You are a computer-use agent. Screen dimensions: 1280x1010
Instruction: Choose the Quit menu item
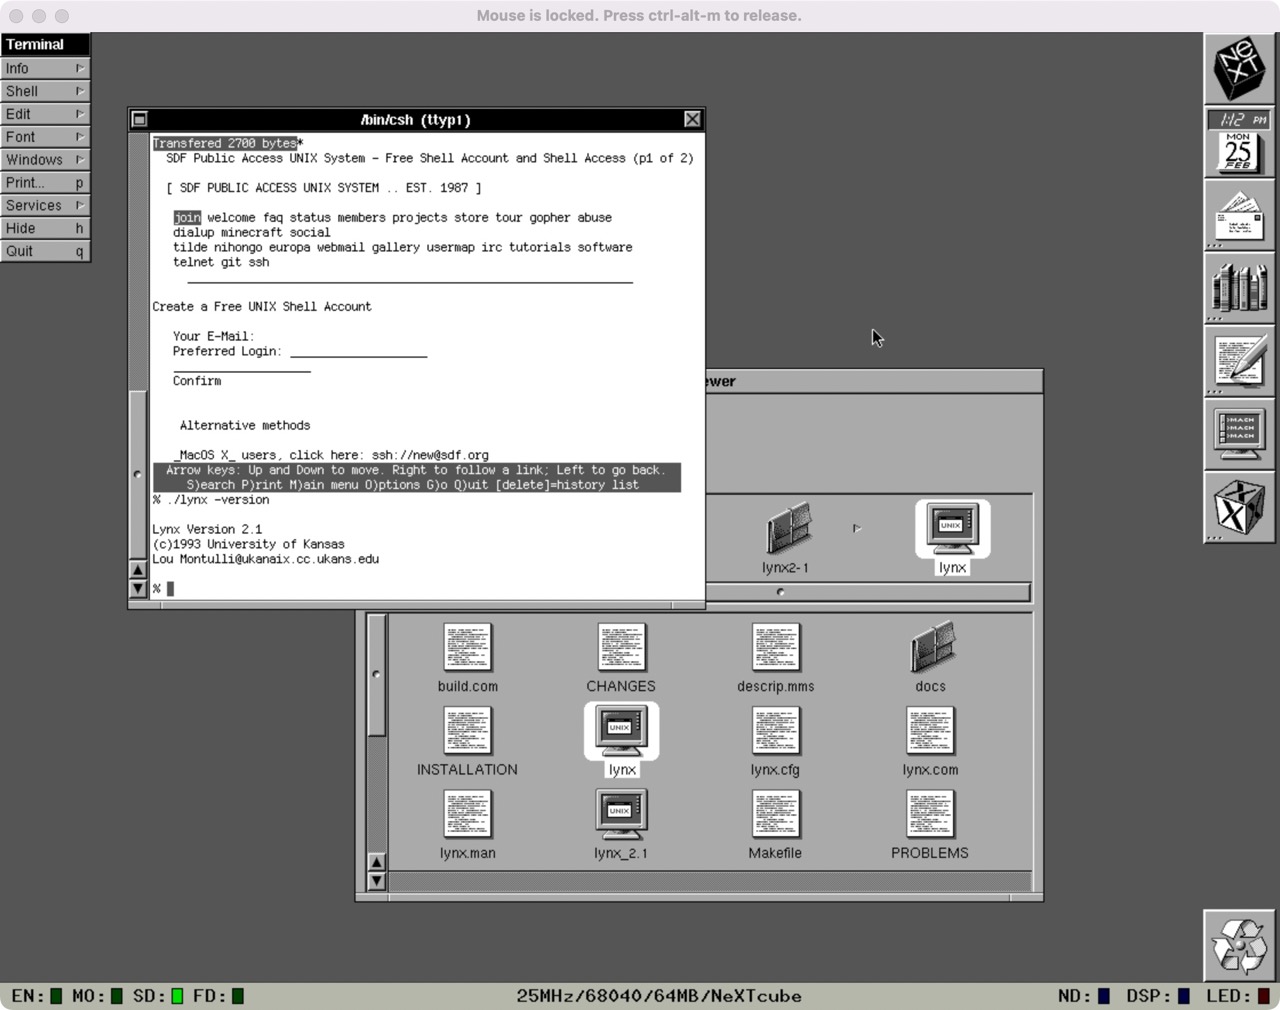click(x=45, y=251)
